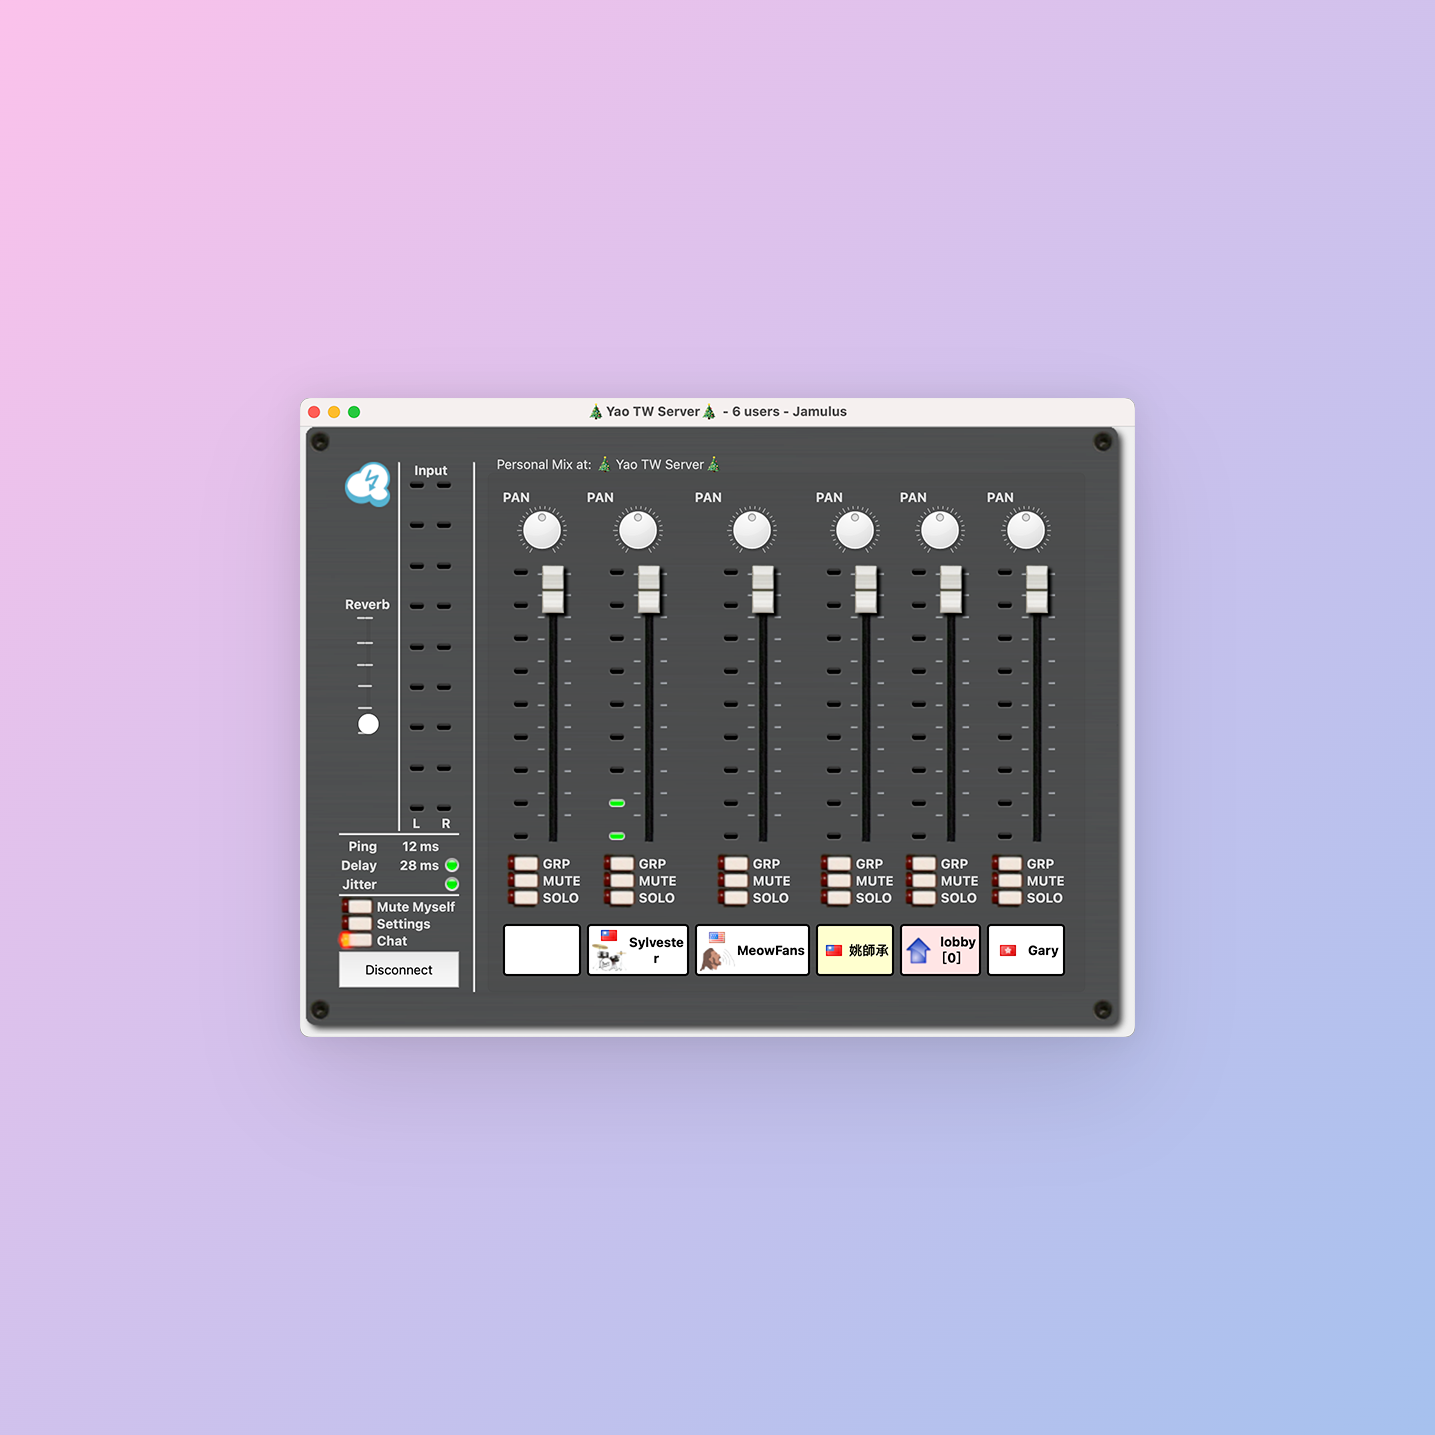This screenshot has width=1435, height=1435.
Task: Click the flag icon next to 姚師承
Action: 833,950
